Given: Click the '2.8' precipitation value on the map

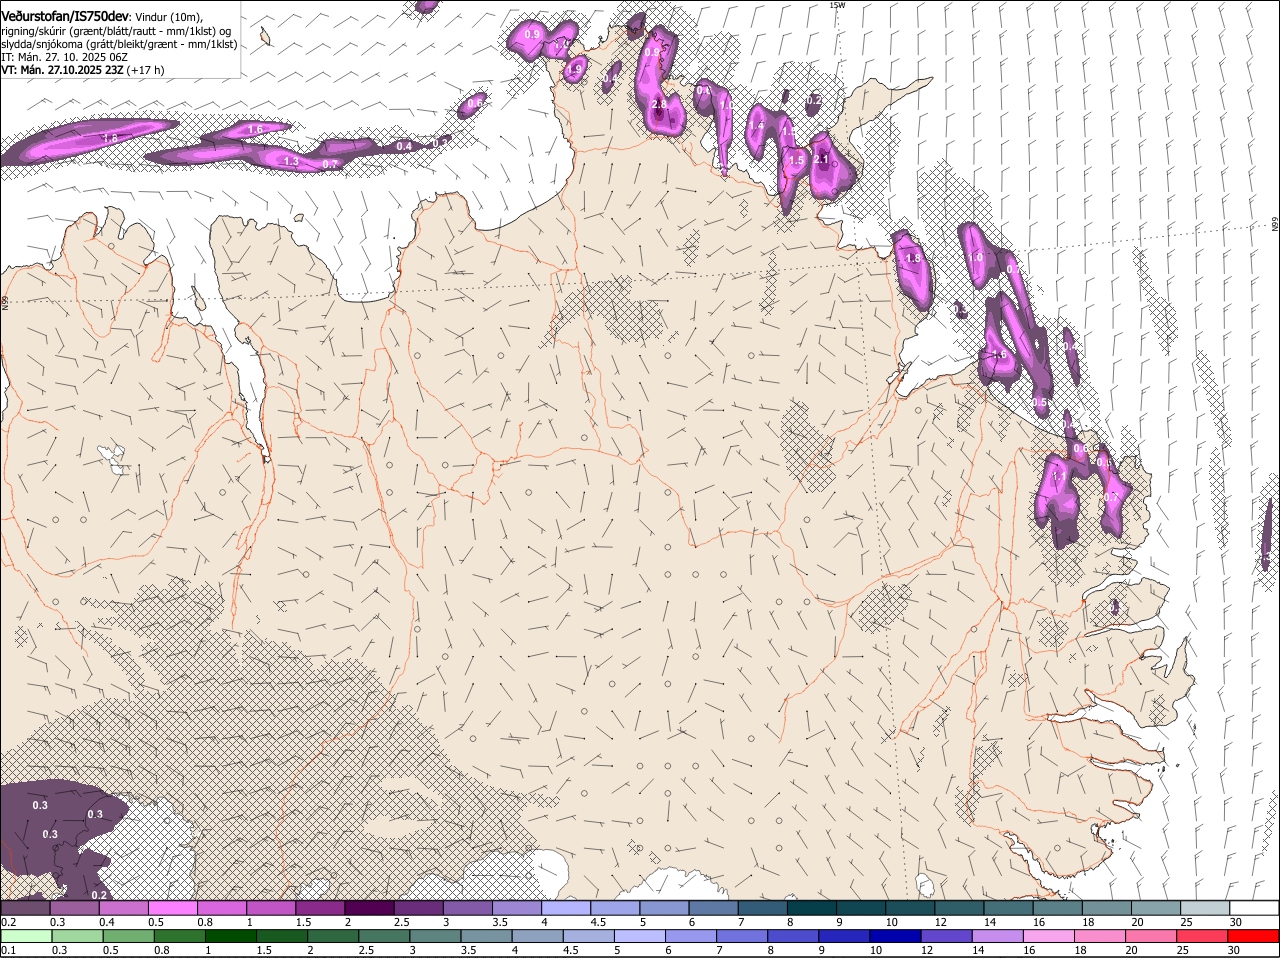Looking at the screenshot, I should coord(659,105).
